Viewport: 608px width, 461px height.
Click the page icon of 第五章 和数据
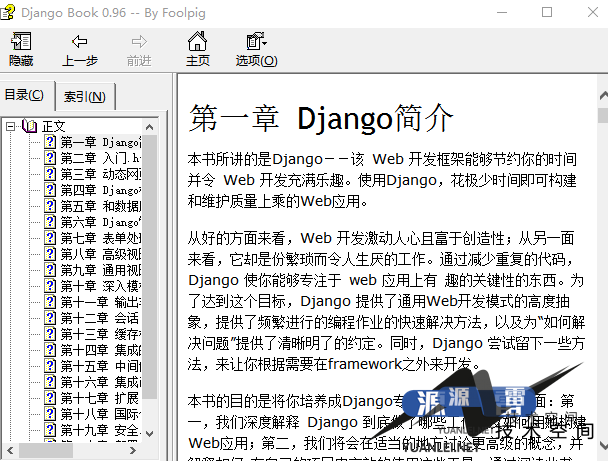click(50, 206)
